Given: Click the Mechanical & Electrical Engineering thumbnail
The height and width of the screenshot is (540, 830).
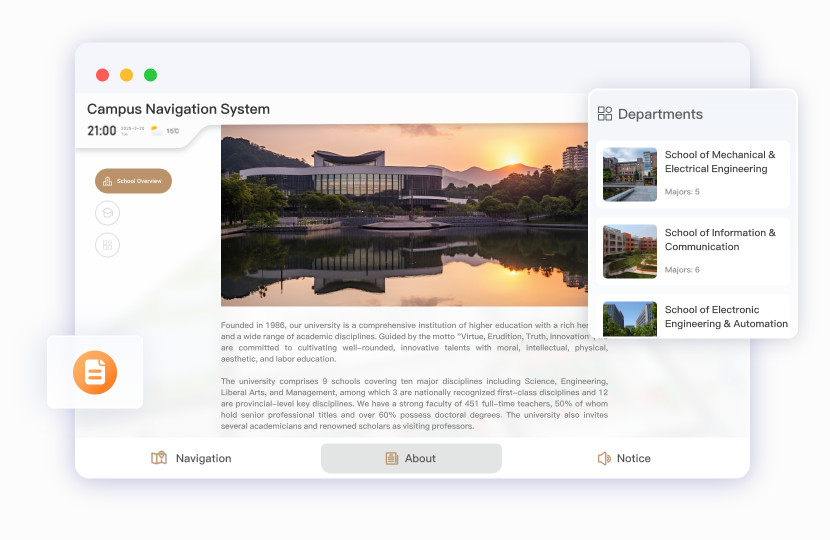Looking at the screenshot, I should coord(630,174).
